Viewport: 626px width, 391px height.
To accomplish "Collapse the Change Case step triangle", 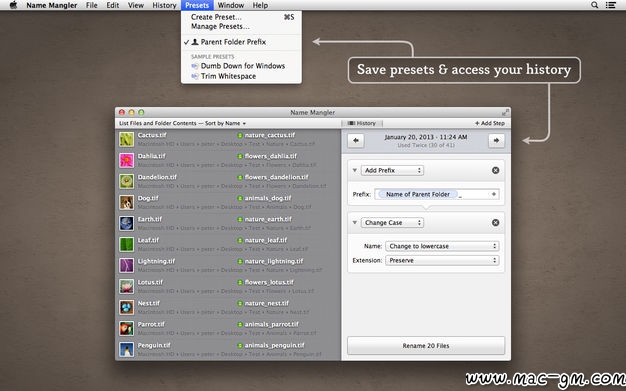I will click(x=354, y=222).
